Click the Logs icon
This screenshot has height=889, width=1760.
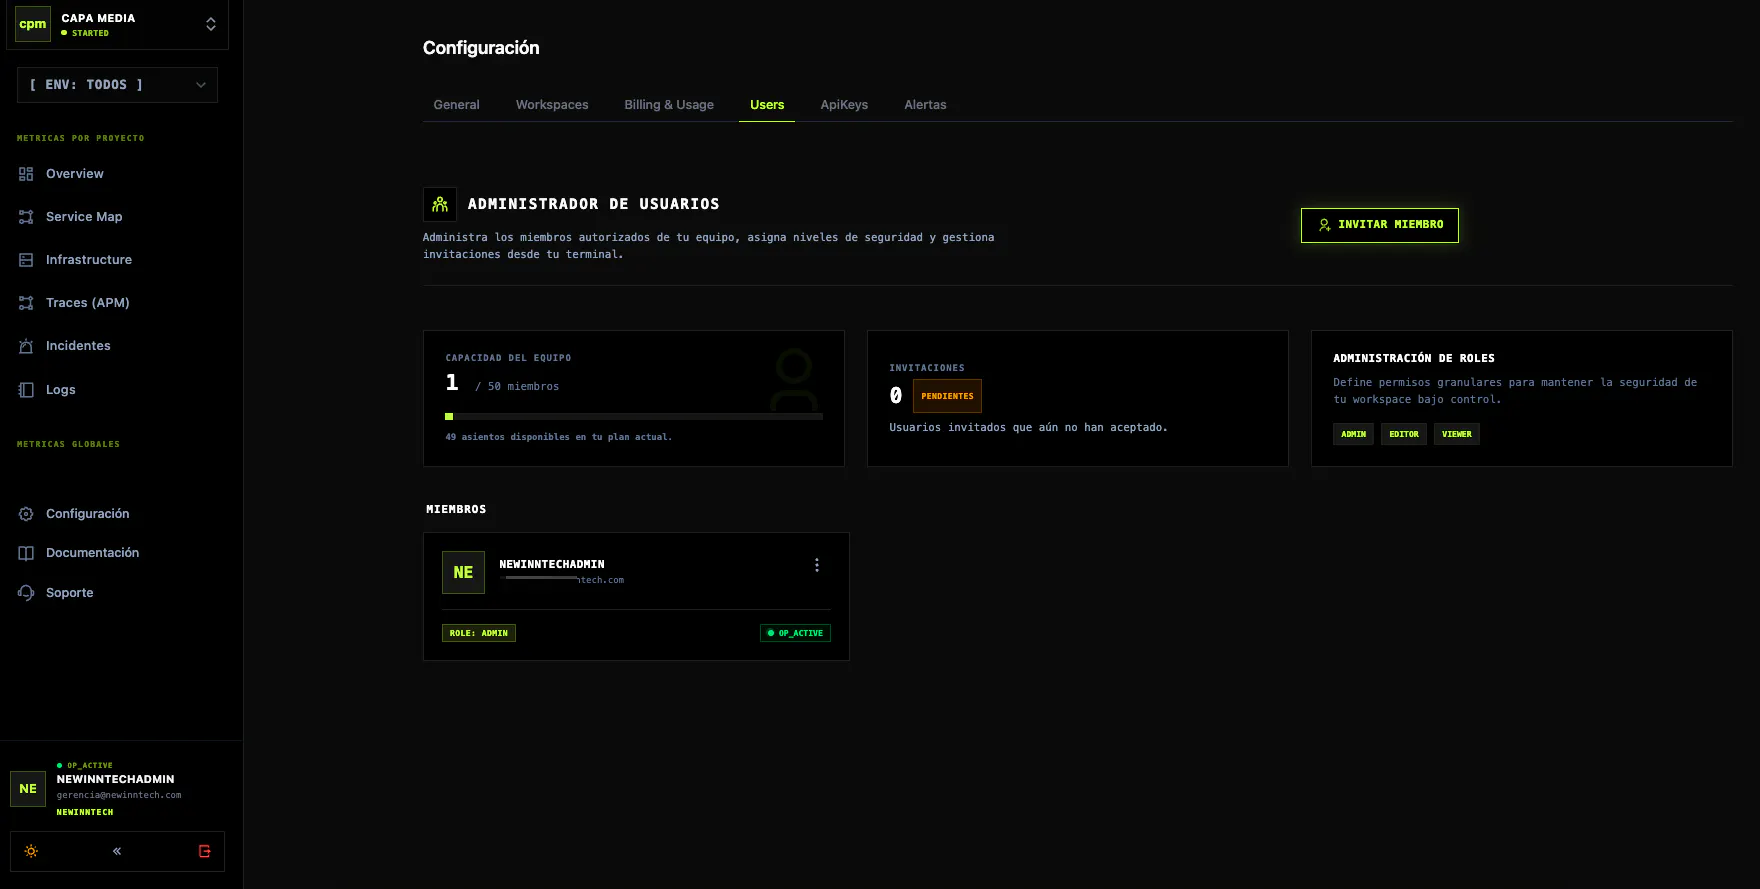(26, 390)
